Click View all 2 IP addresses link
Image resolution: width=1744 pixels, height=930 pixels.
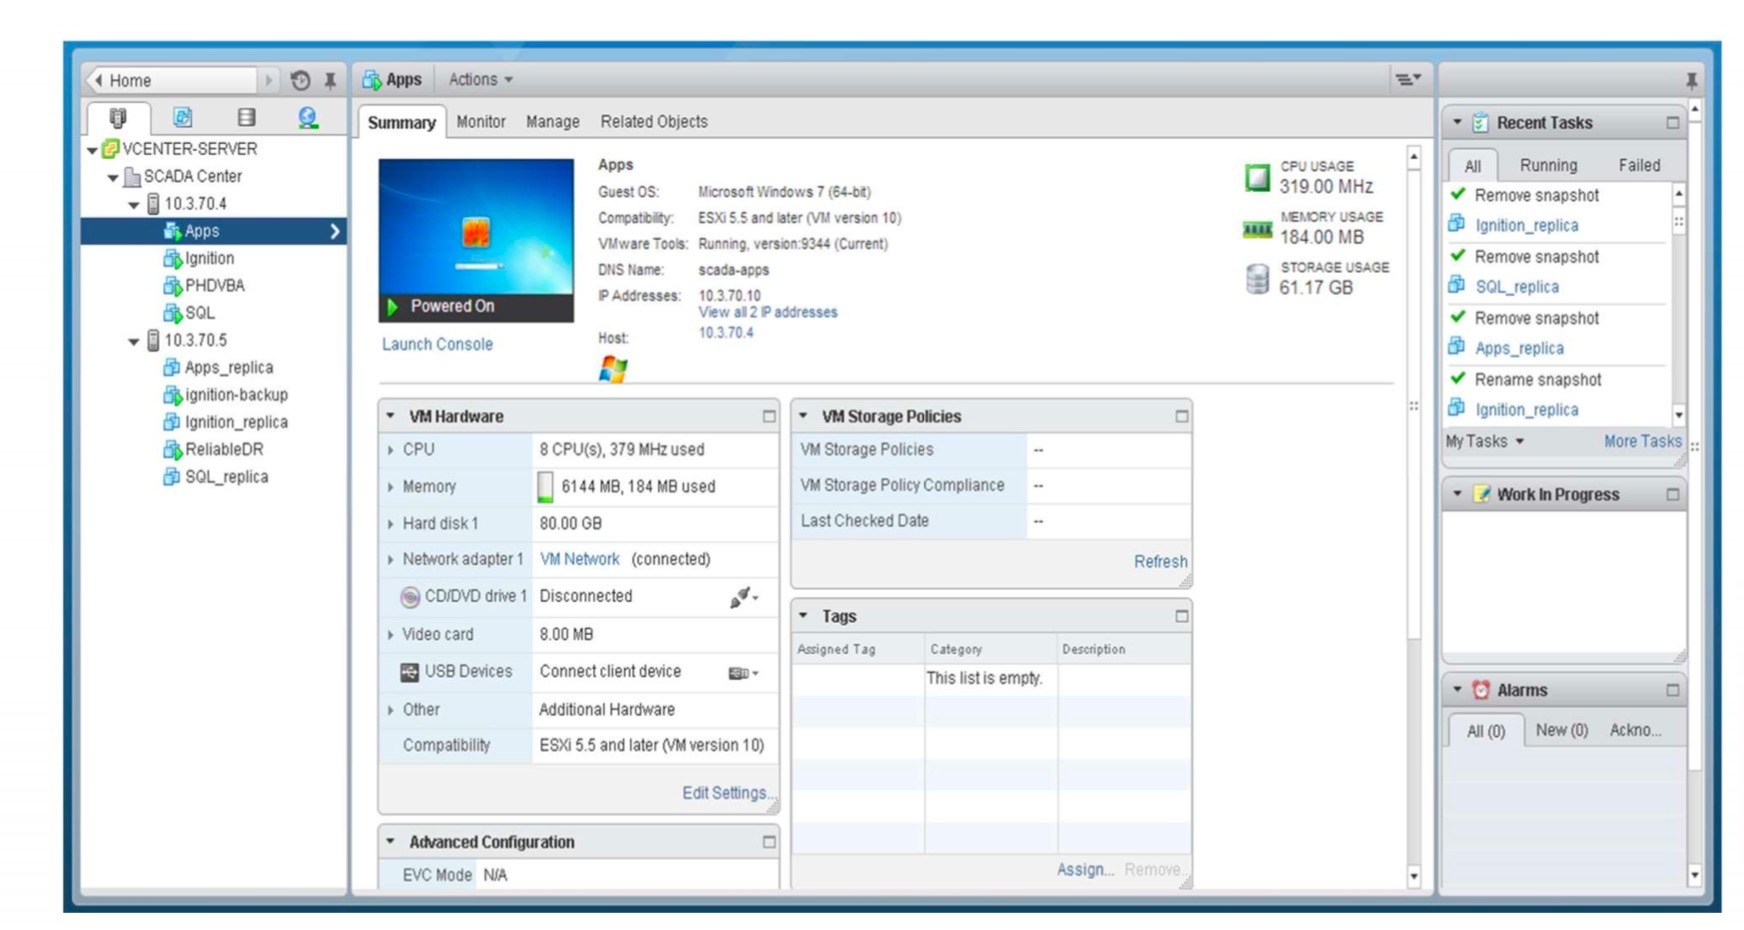click(768, 312)
